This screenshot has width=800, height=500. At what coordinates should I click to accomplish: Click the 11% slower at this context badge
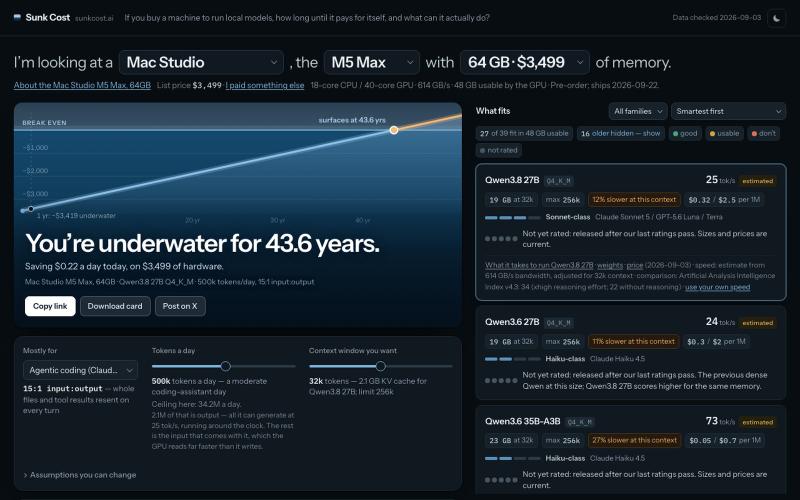click(633, 341)
